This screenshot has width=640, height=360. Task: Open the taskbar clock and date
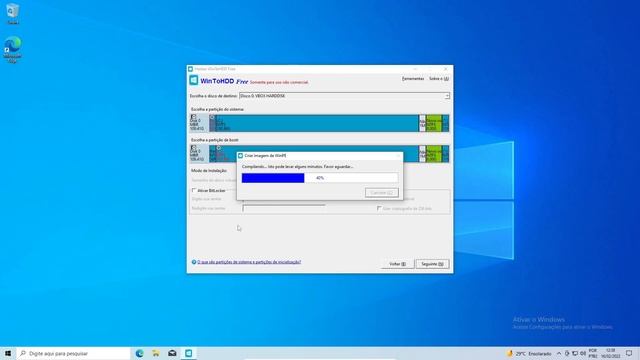(611, 353)
